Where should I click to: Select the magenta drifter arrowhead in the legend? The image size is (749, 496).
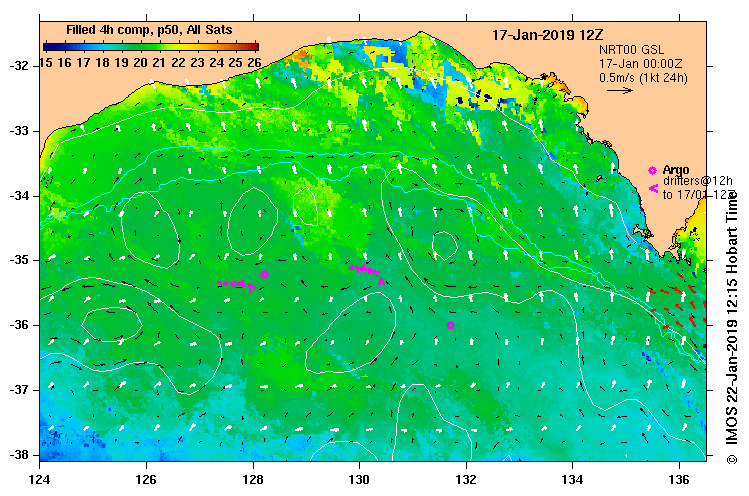click(x=653, y=188)
